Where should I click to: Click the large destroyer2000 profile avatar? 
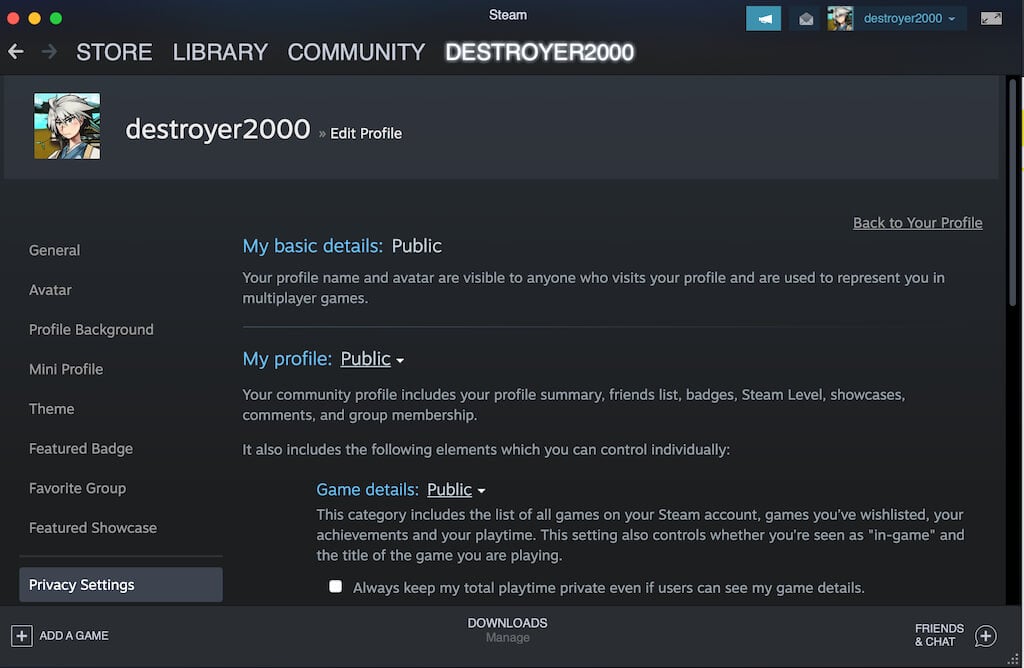point(67,126)
